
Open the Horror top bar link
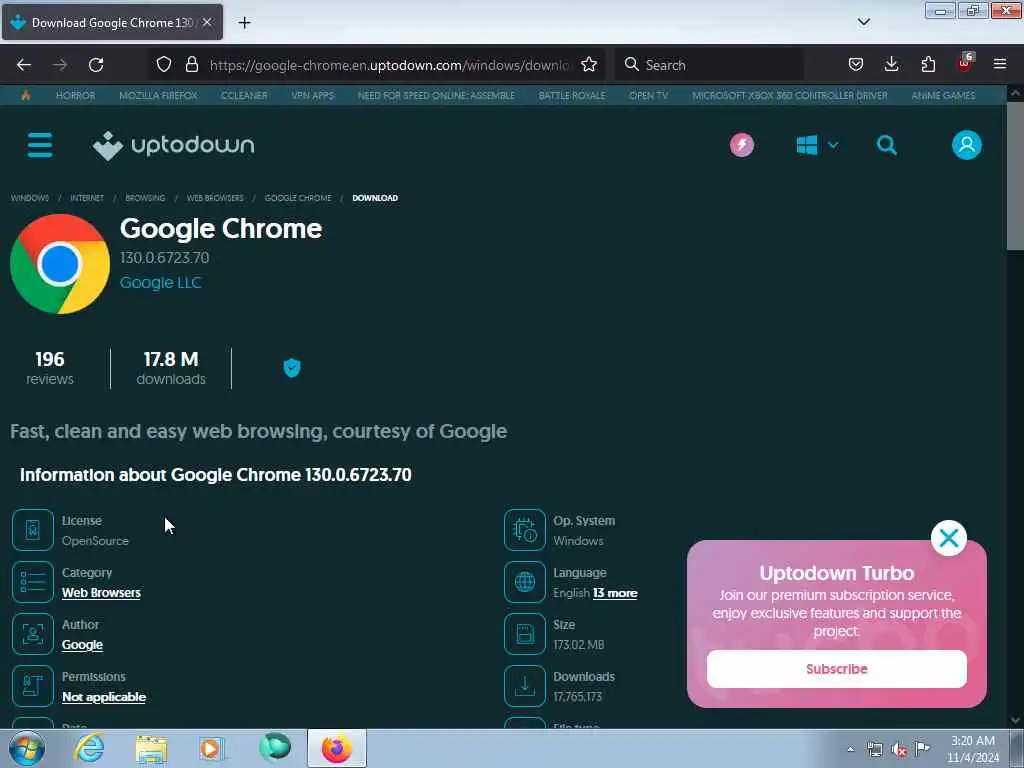(x=75, y=95)
